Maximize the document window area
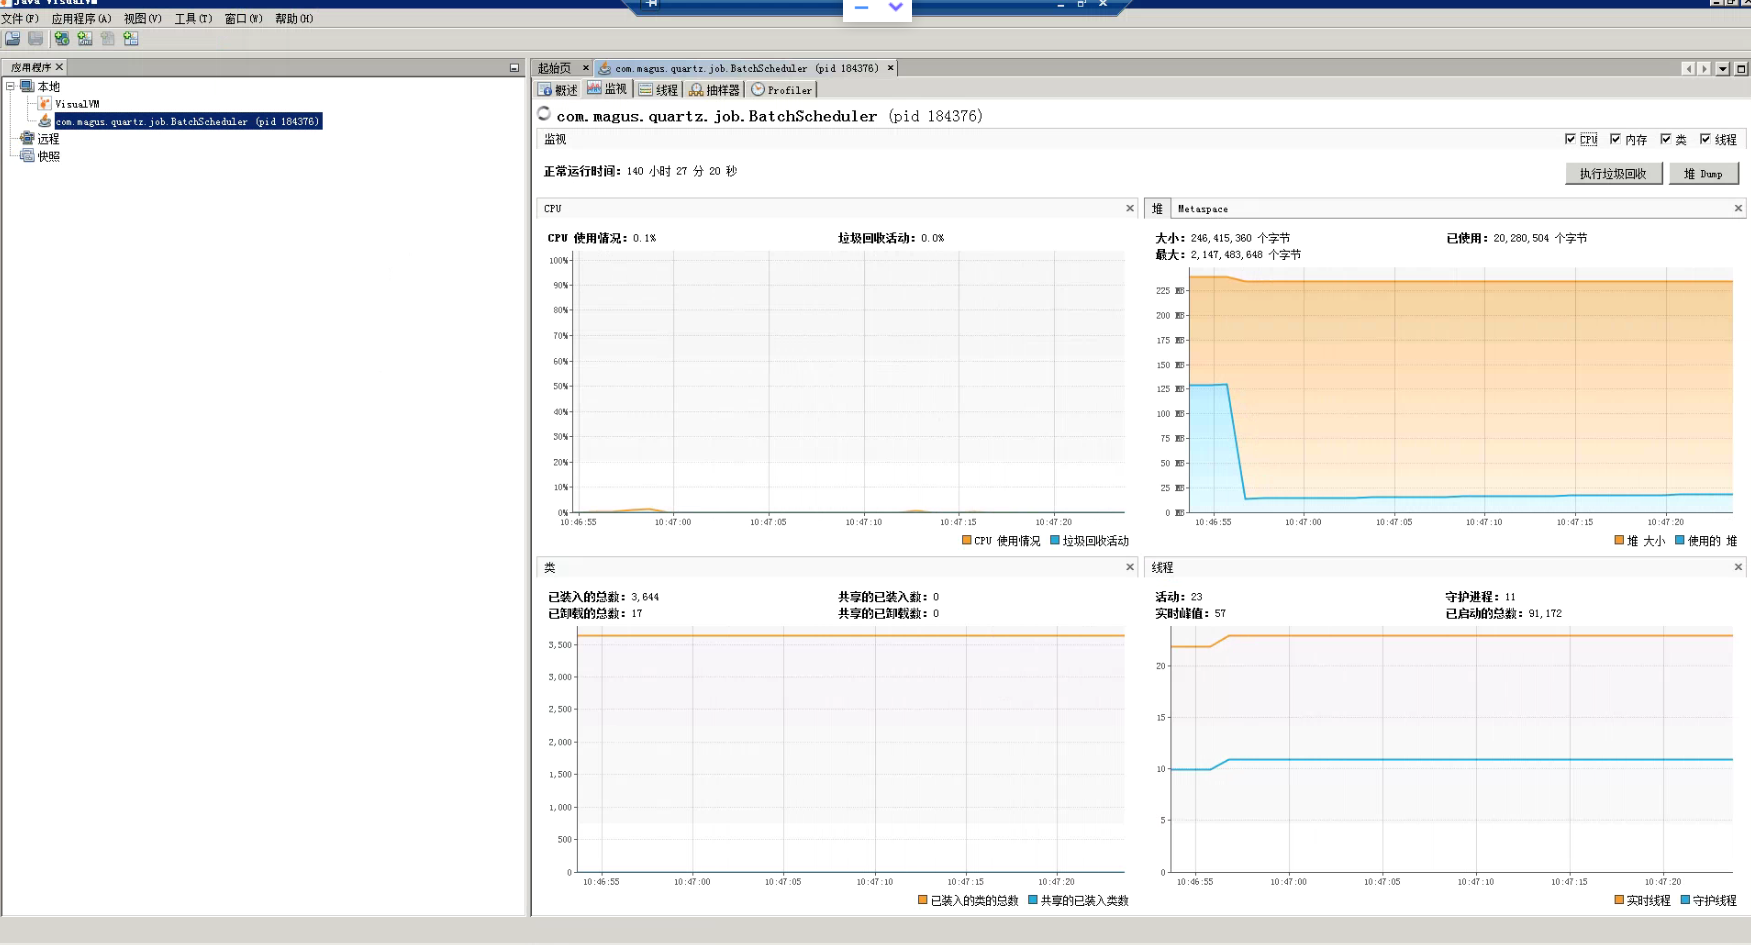Viewport: 1751px width, 945px height. (1741, 69)
